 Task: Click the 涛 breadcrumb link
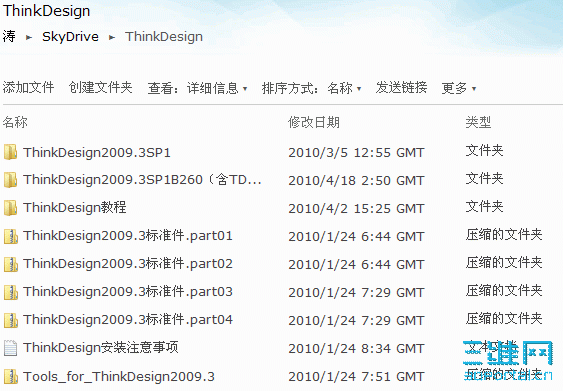point(9,36)
